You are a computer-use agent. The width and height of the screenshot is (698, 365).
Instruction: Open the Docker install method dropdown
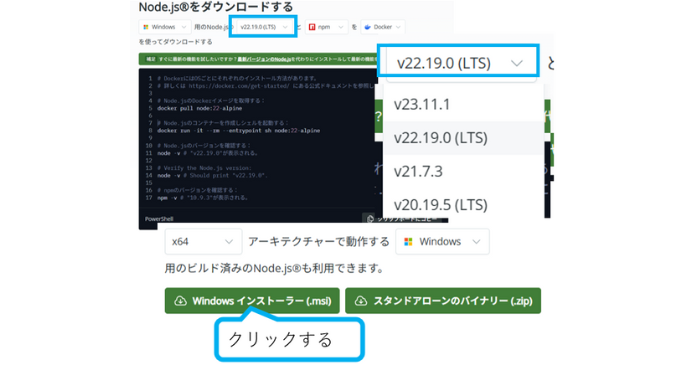383,27
